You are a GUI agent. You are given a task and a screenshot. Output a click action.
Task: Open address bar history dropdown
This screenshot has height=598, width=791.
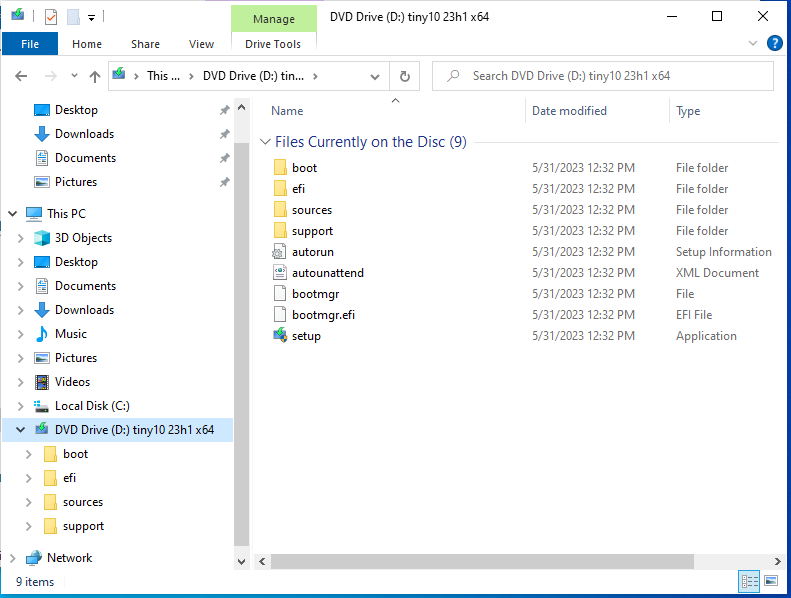point(375,77)
